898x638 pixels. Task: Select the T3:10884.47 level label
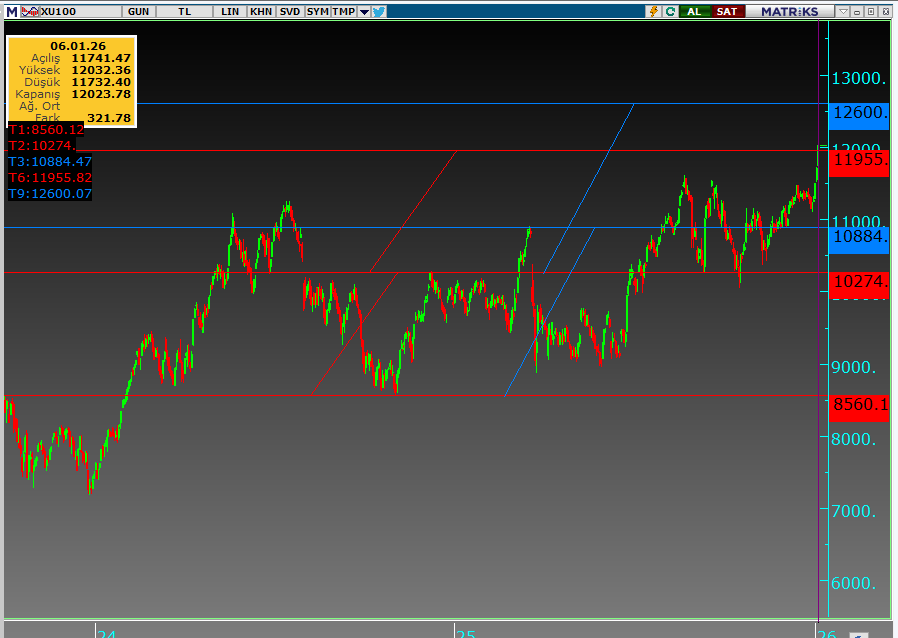(50, 162)
